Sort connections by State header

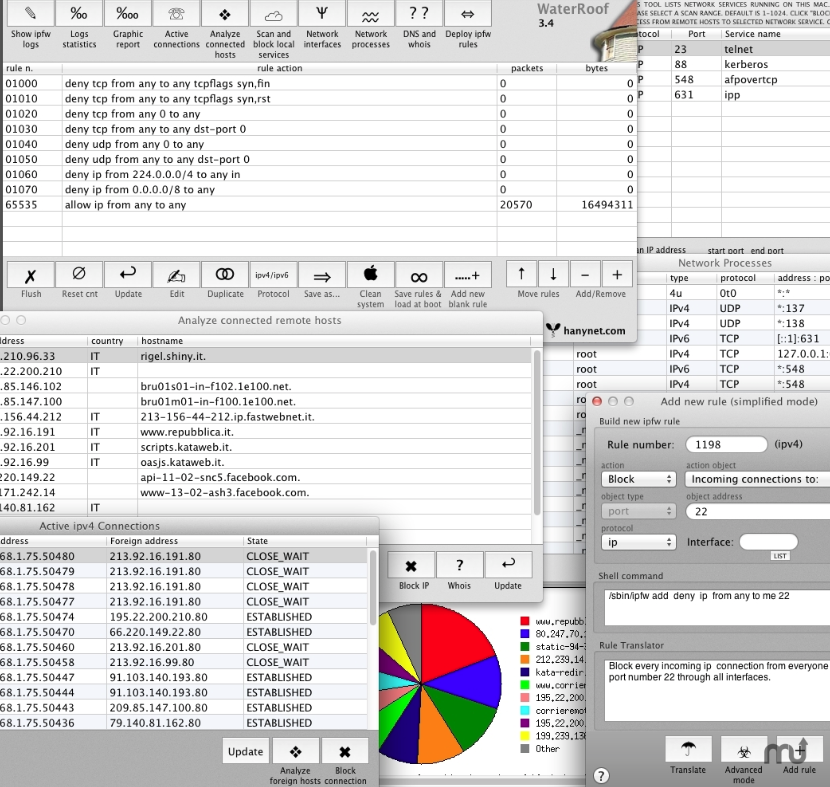tap(304, 541)
